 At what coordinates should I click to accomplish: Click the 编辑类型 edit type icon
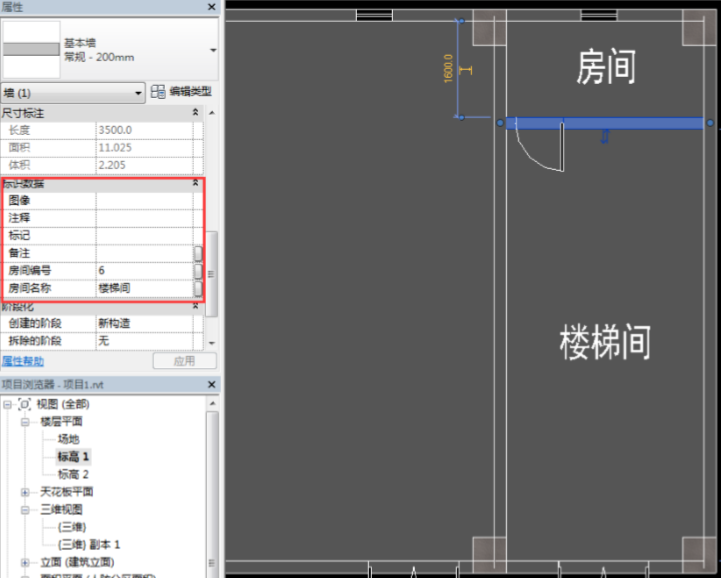point(158,92)
